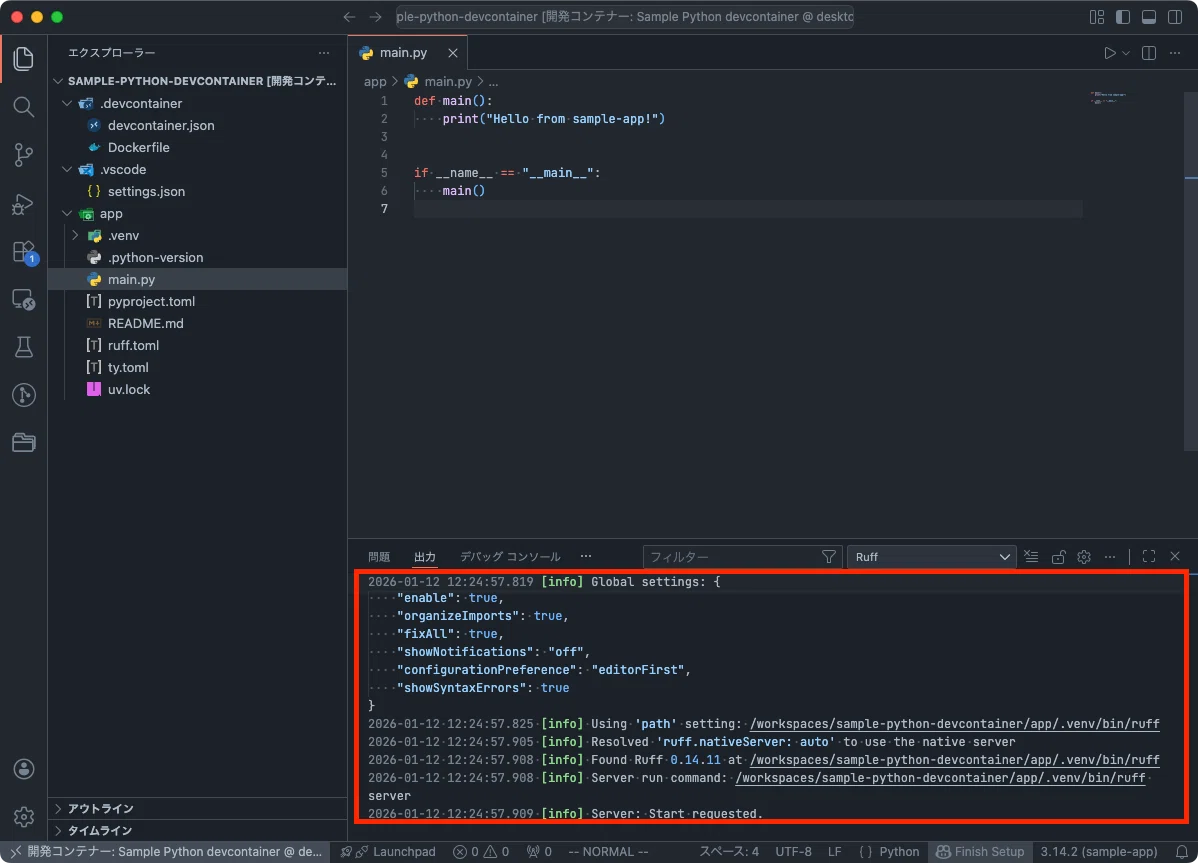Open the Explorer view in activity bar
The width and height of the screenshot is (1198, 863).
[24, 59]
